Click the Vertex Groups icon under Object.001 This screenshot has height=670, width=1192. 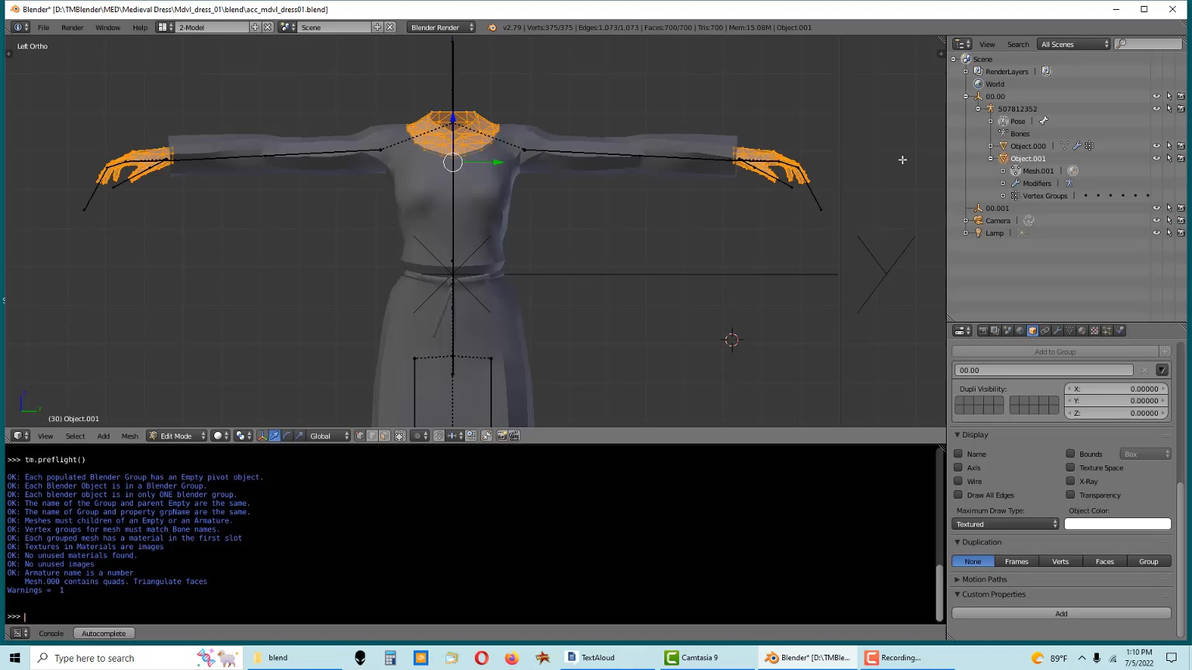(1014, 196)
